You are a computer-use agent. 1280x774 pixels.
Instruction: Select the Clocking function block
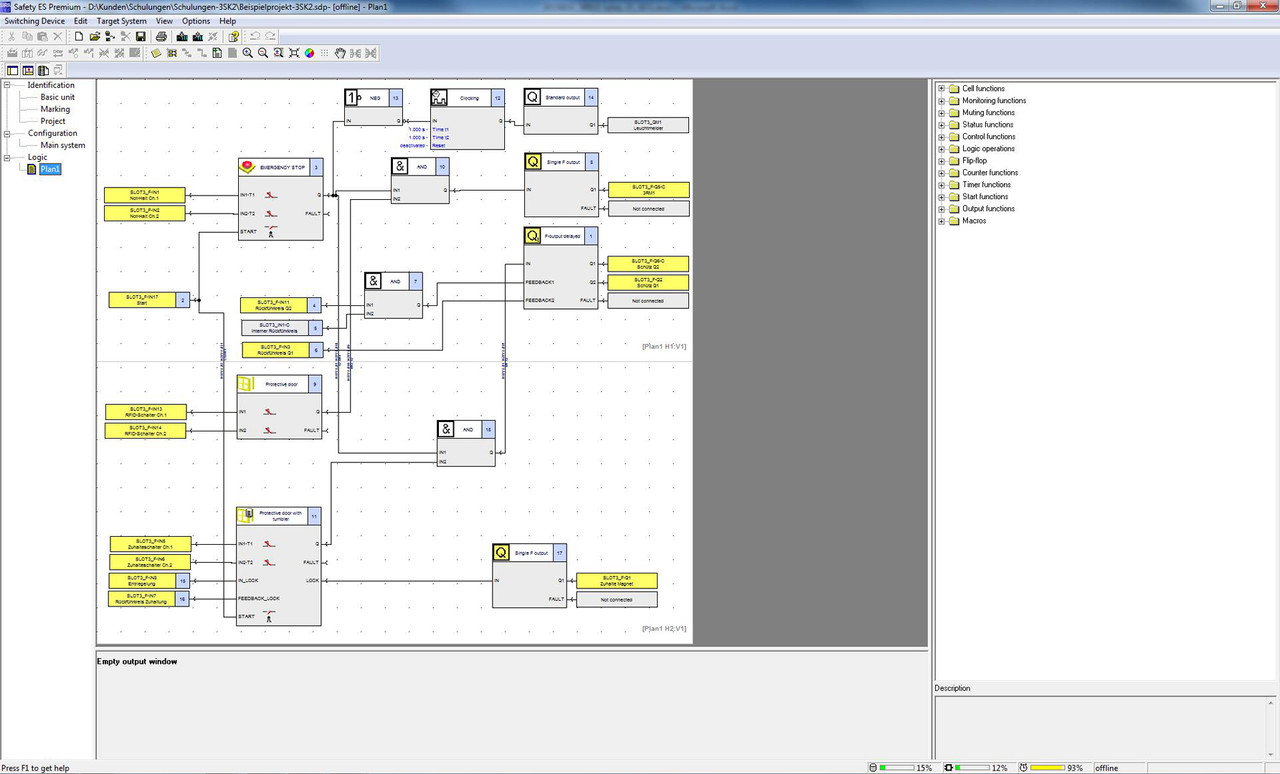point(468,118)
